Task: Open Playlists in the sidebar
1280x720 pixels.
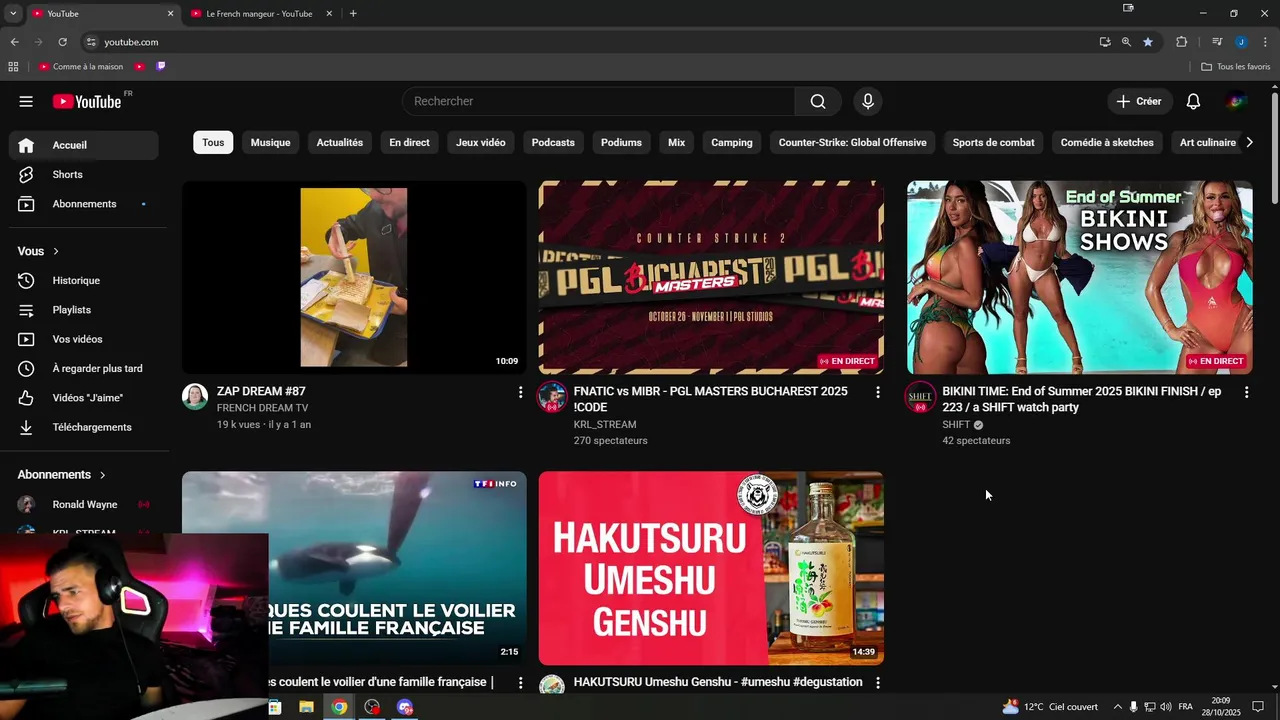Action: pyautogui.click(x=84, y=310)
